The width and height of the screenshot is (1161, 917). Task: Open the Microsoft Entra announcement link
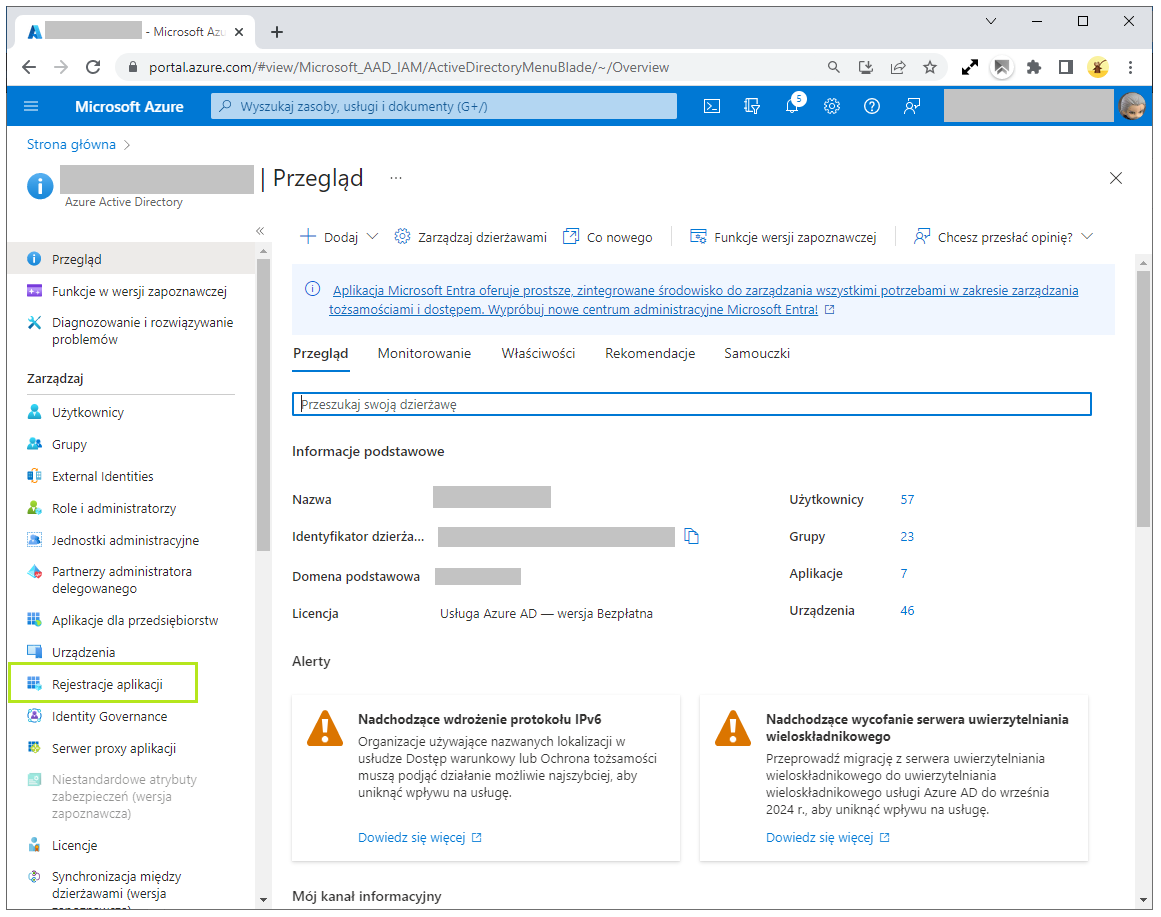700,290
